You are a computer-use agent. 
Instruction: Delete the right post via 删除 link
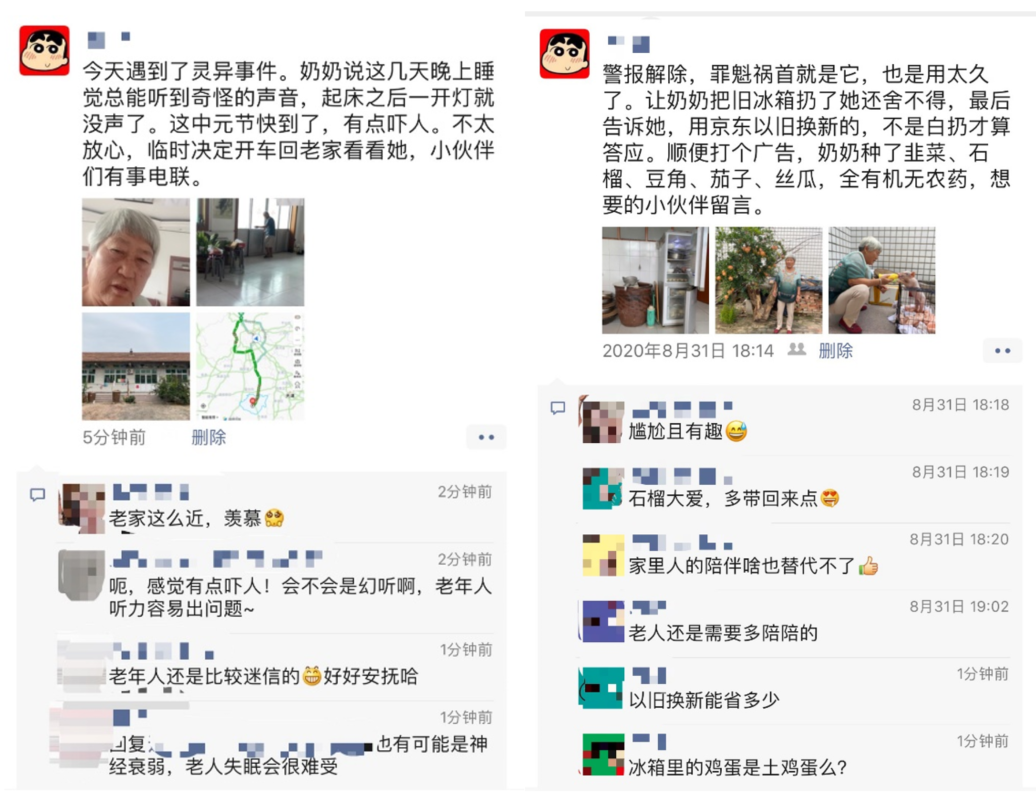pyautogui.click(x=836, y=351)
